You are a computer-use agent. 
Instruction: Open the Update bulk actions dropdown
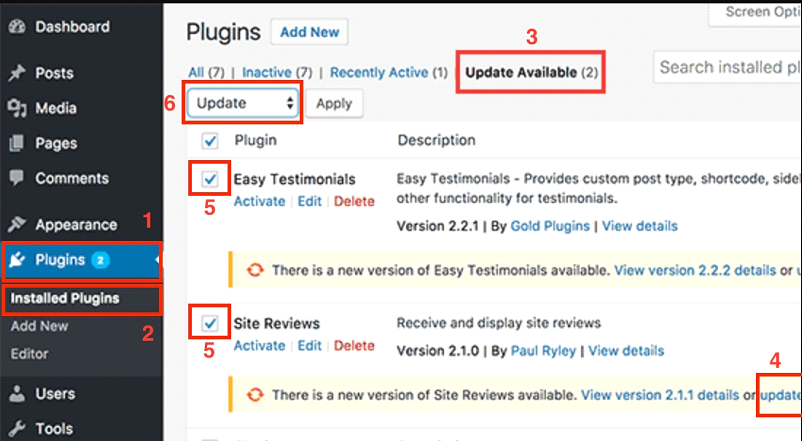(x=242, y=103)
